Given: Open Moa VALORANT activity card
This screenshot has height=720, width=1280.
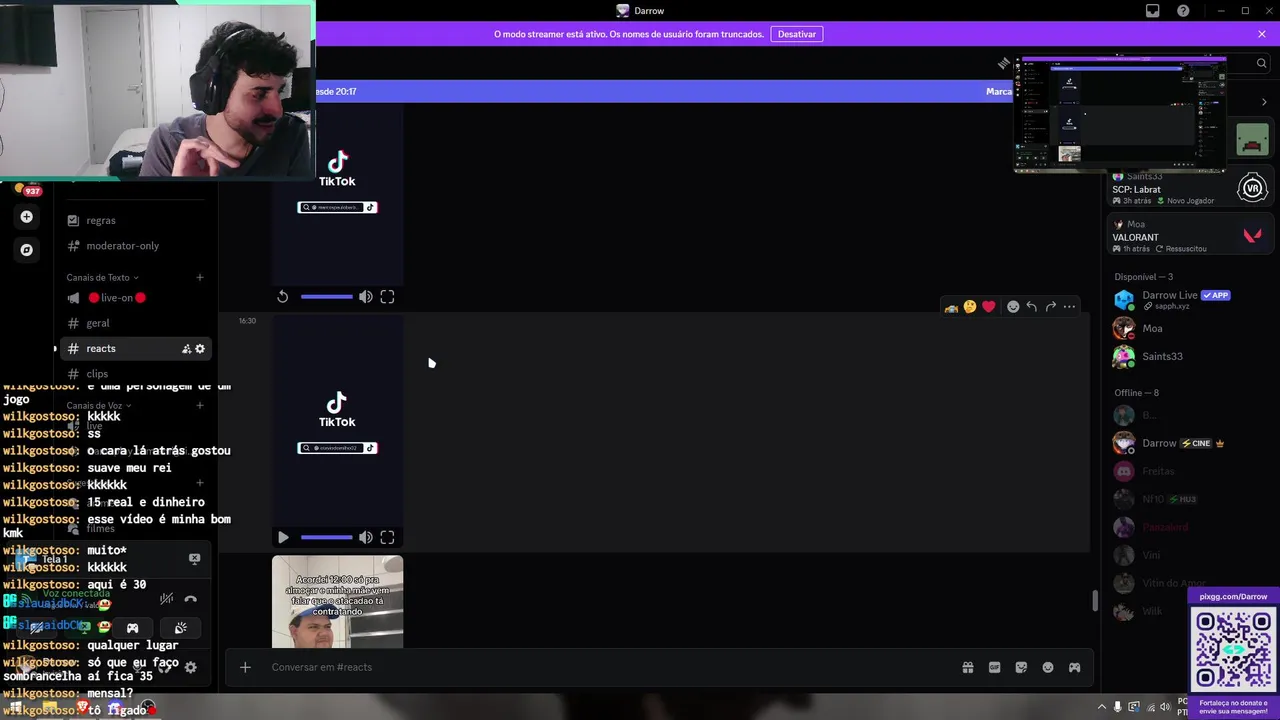Looking at the screenshot, I should coord(1190,236).
